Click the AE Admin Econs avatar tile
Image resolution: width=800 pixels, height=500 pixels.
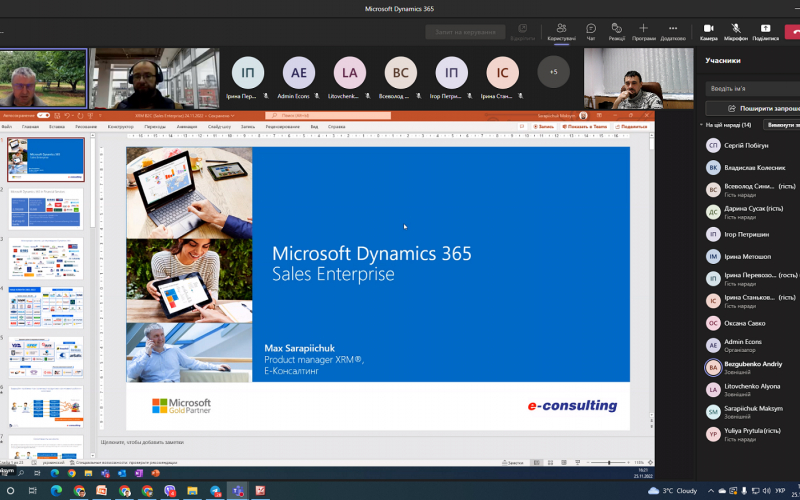click(x=298, y=72)
